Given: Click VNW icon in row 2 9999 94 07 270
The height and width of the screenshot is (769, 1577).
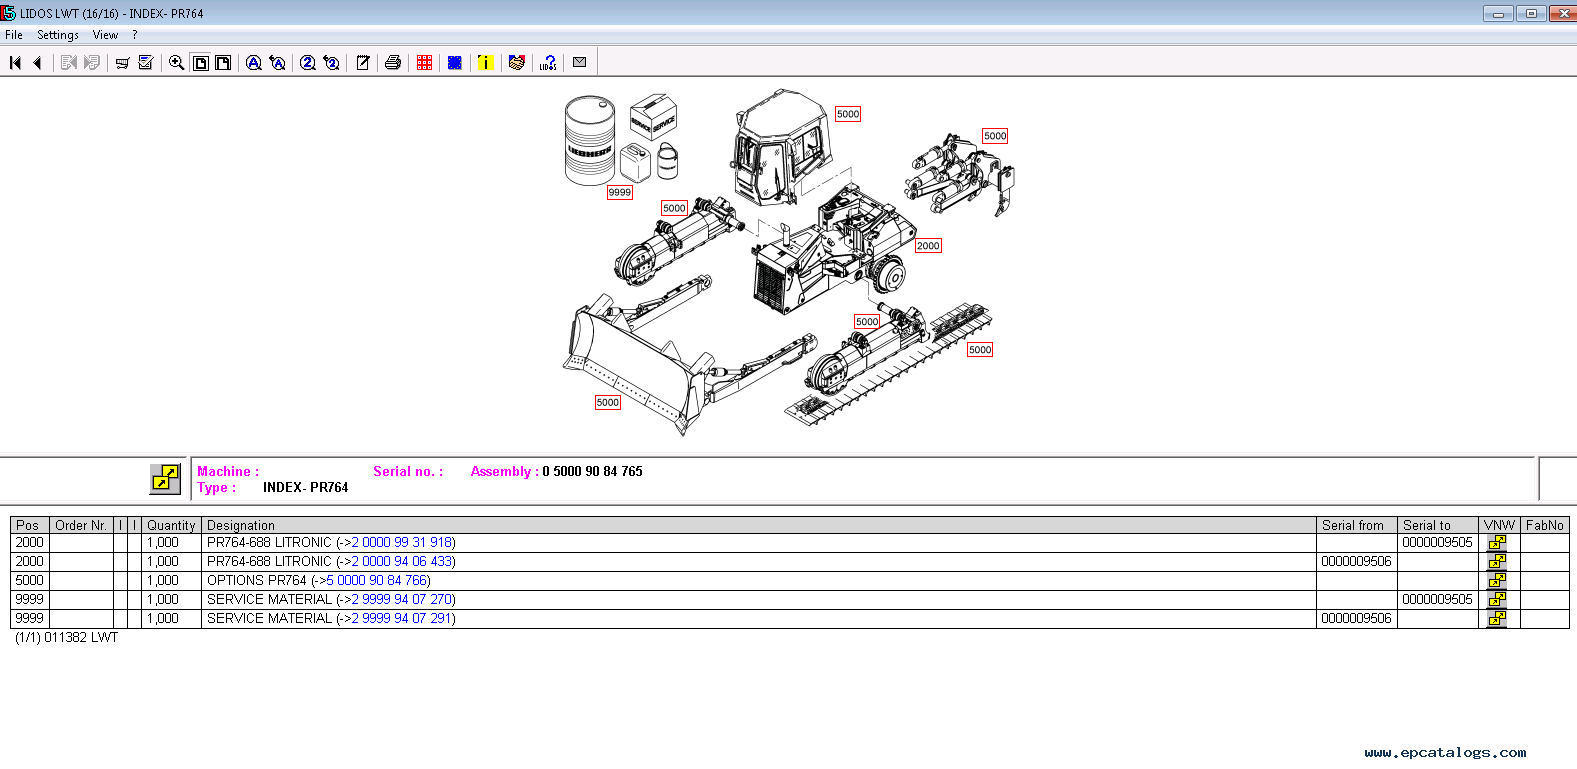Looking at the screenshot, I should [x=1497, y=599].
